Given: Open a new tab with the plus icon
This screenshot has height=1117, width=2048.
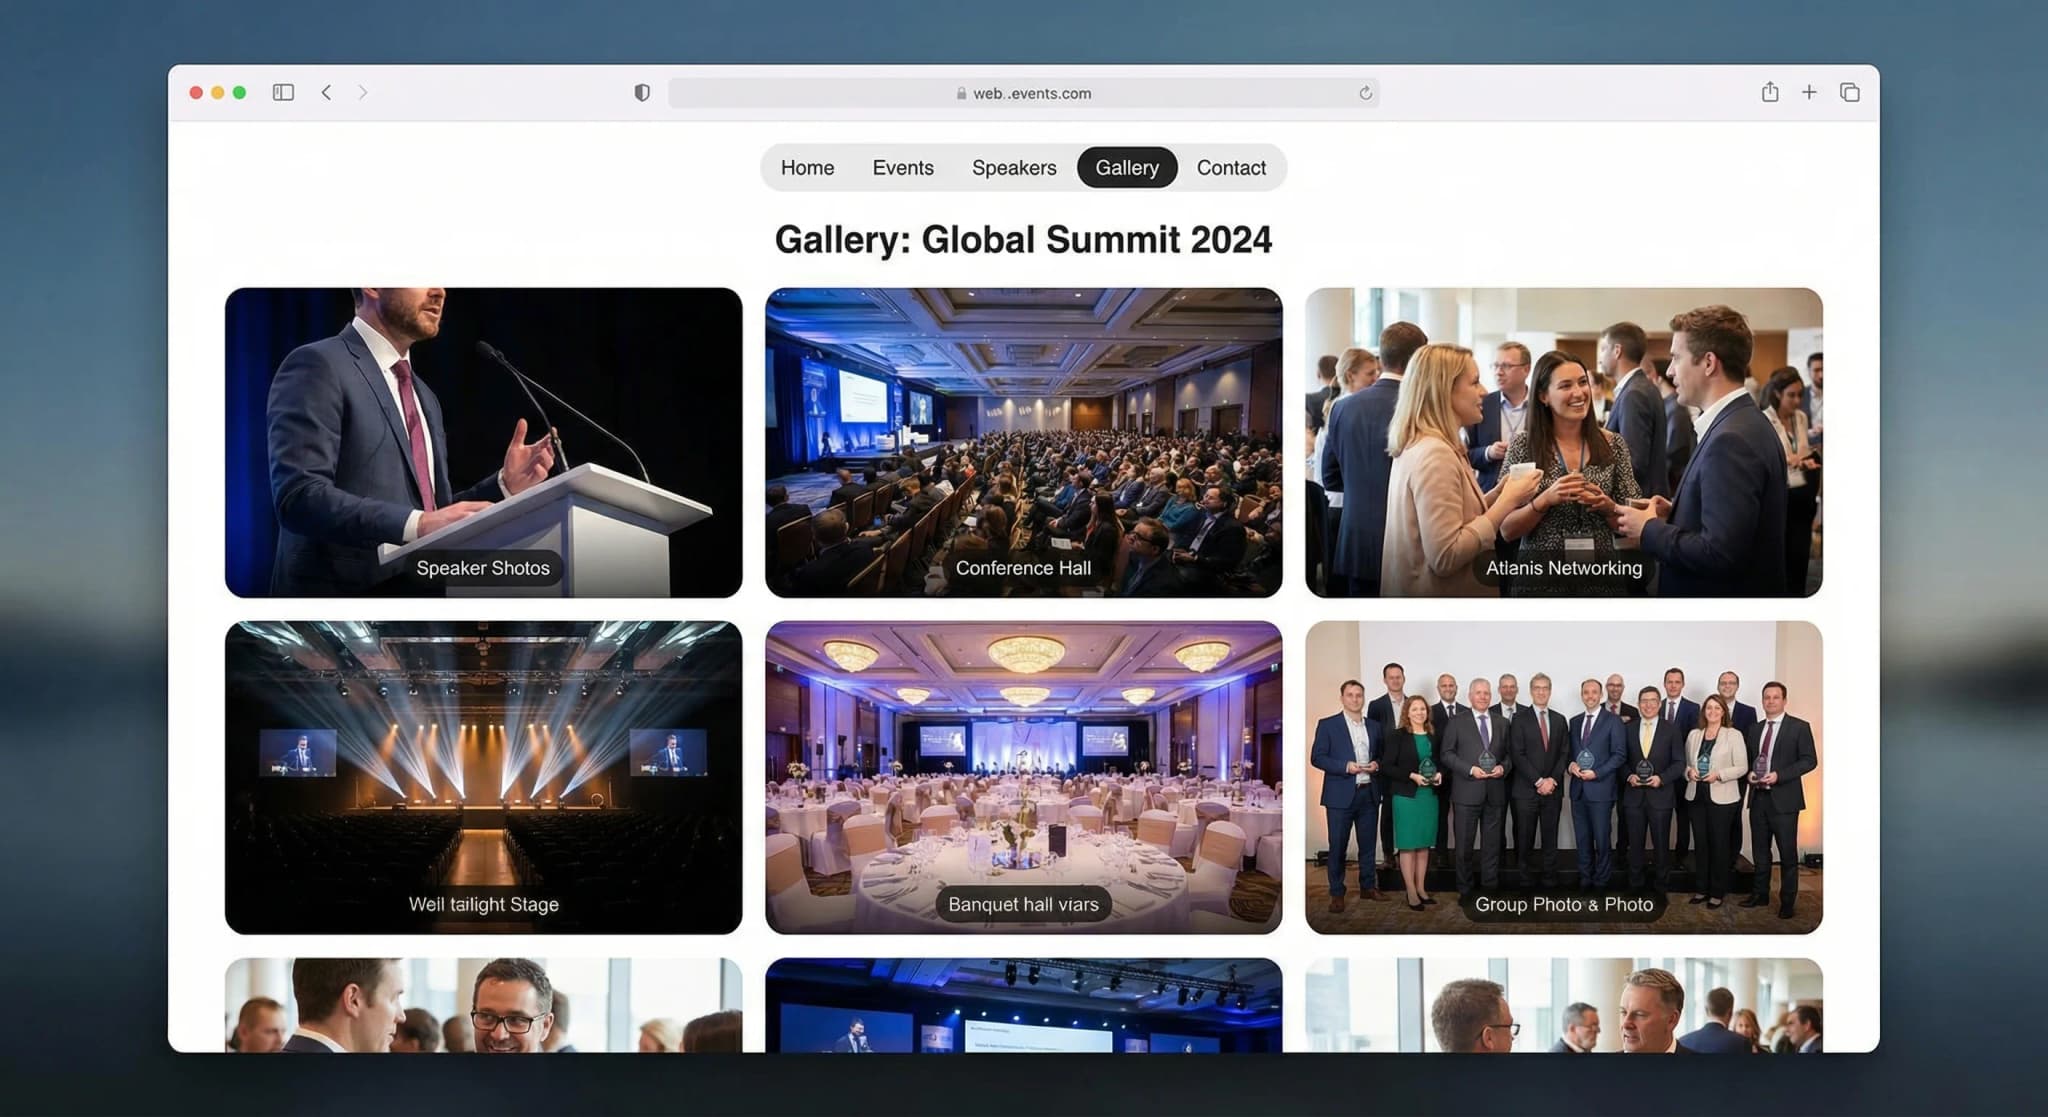Looking at the screenshot, I should coord(1810,92).
